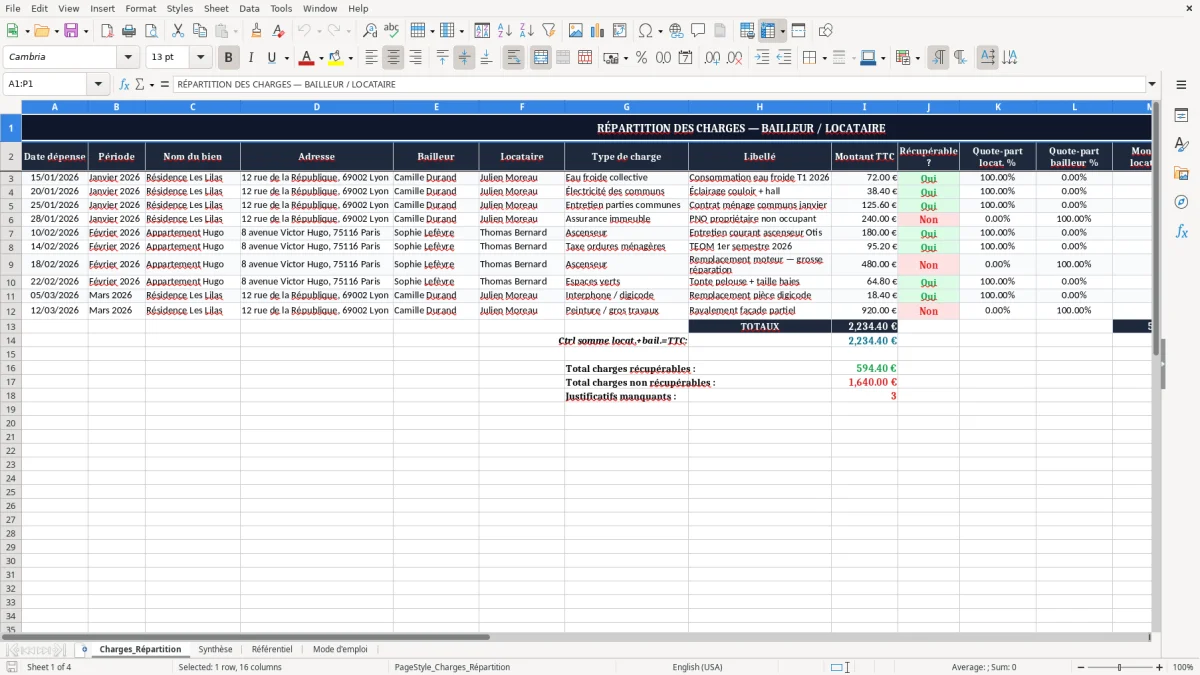Apply yellow background color
Image resolution: width=1200 pixels, height=675 pixels.
coord(336,58)
